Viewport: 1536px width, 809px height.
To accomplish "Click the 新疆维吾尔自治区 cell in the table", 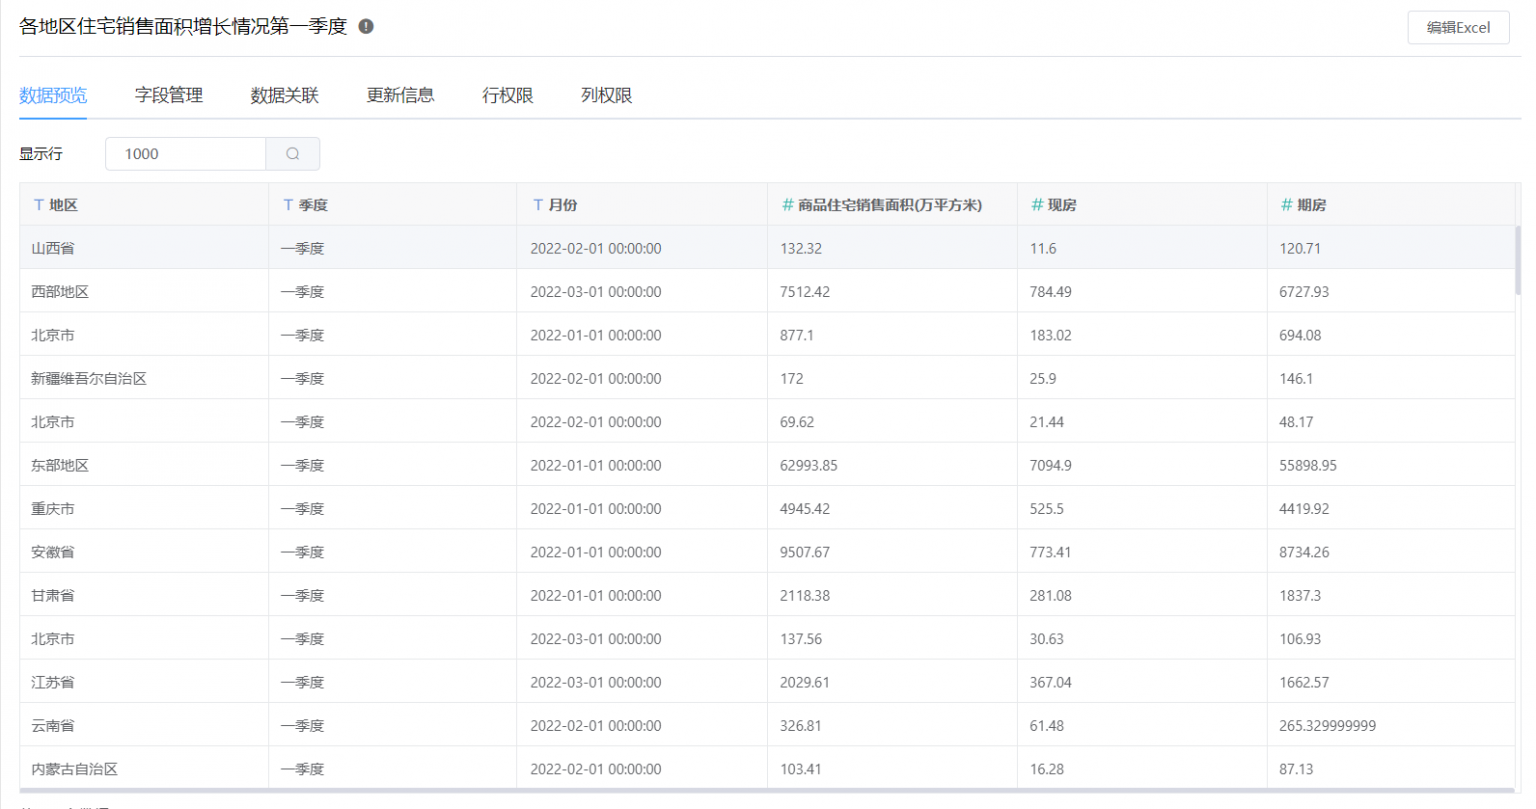I will [x=89, y=379].
